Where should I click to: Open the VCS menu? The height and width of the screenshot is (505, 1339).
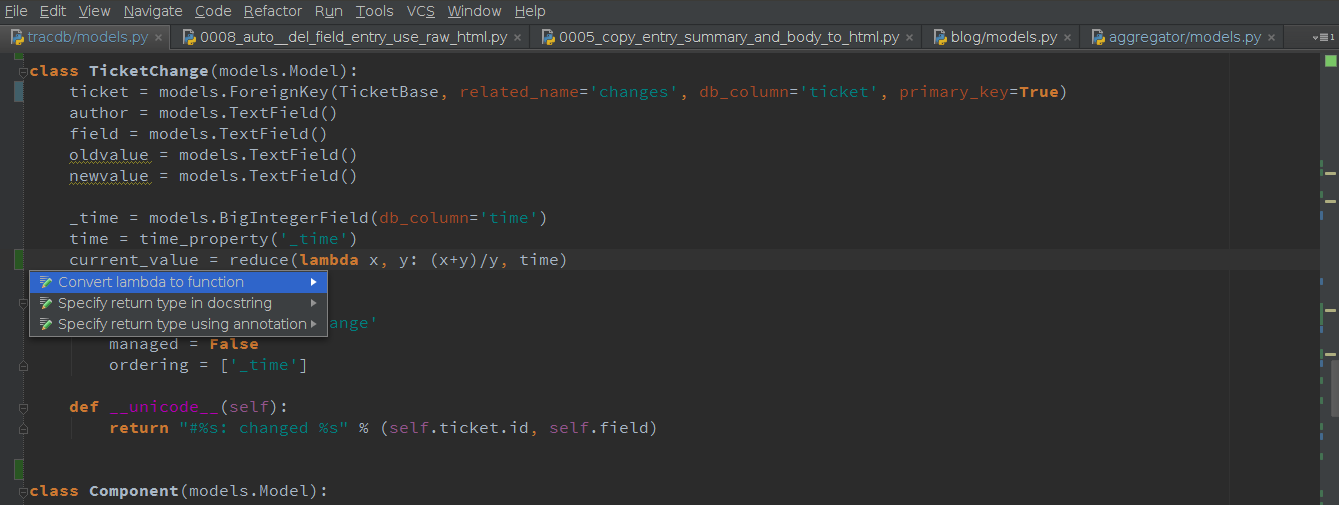tap(421, 11)
